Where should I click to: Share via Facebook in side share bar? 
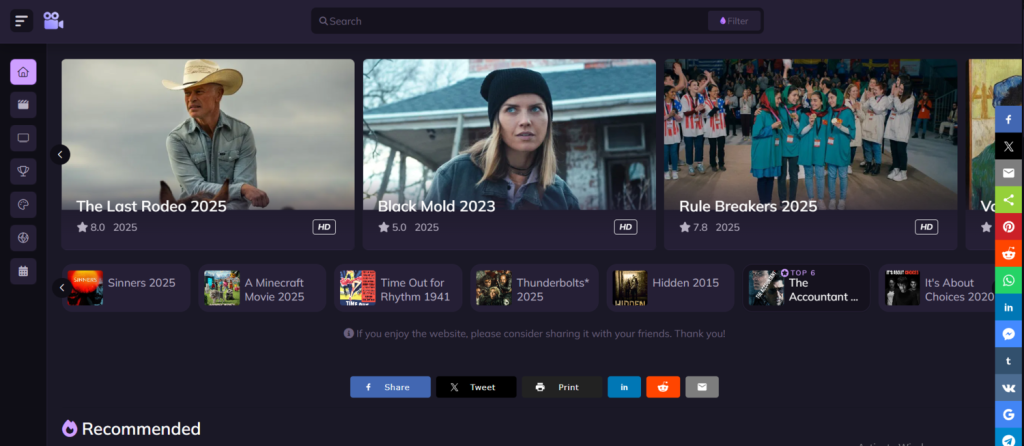tap(1009, 119)
